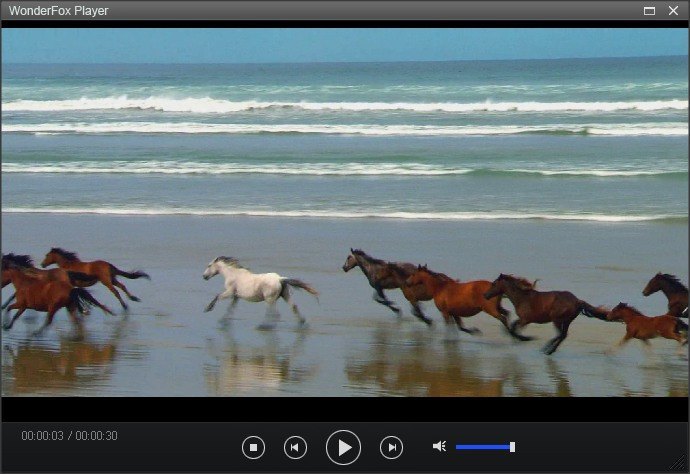Skip to the next track

tap(391, 447)
